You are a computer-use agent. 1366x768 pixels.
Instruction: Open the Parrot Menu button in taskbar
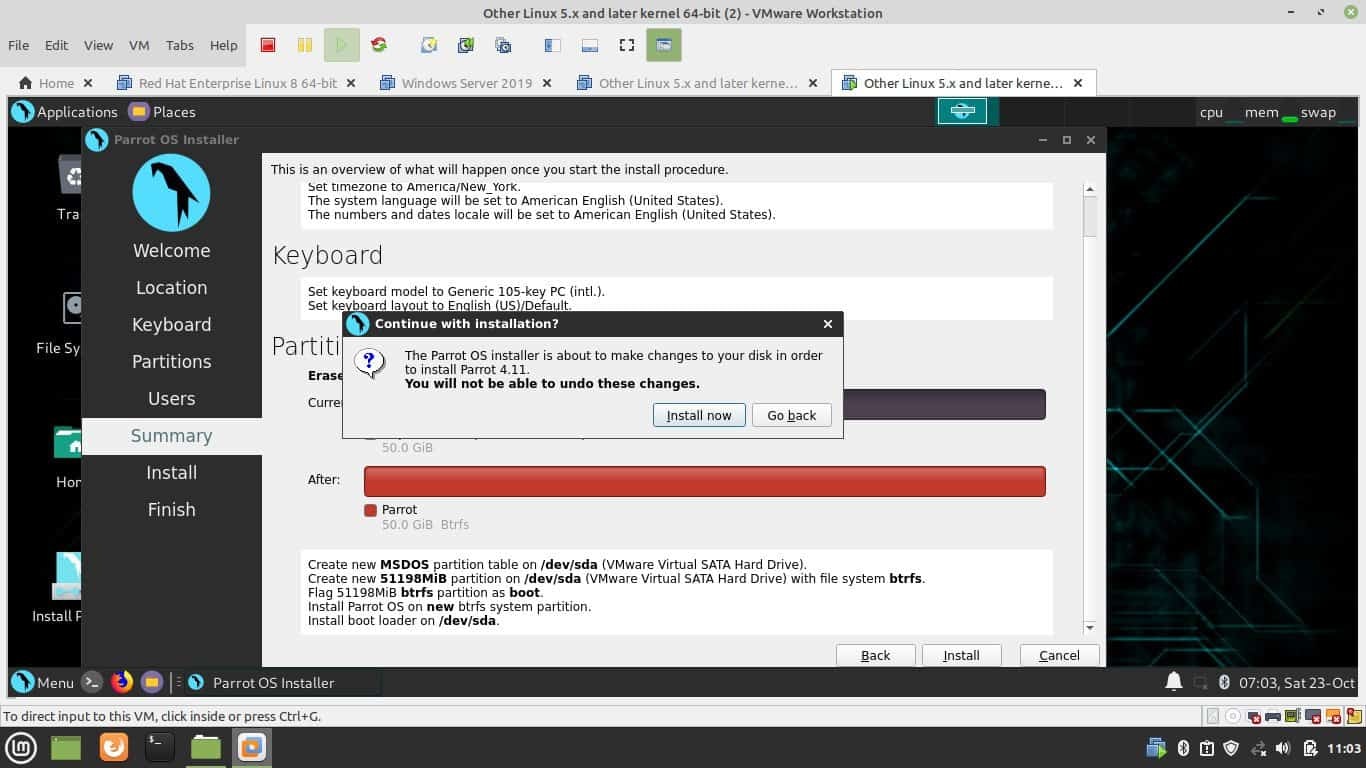43,682
